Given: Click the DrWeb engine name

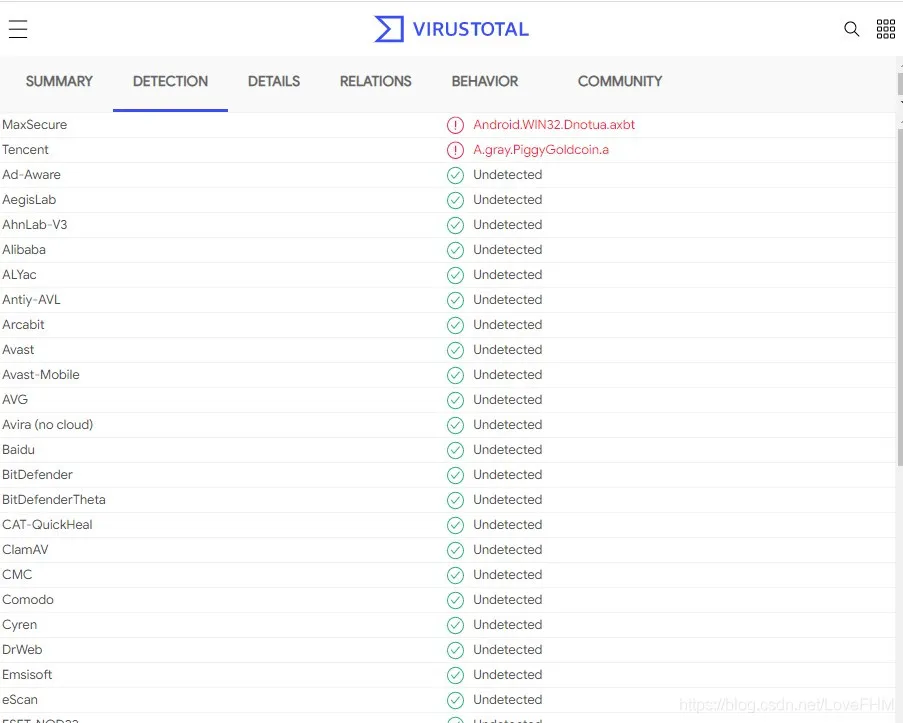Looking at the screenshot, I should 22,649.
